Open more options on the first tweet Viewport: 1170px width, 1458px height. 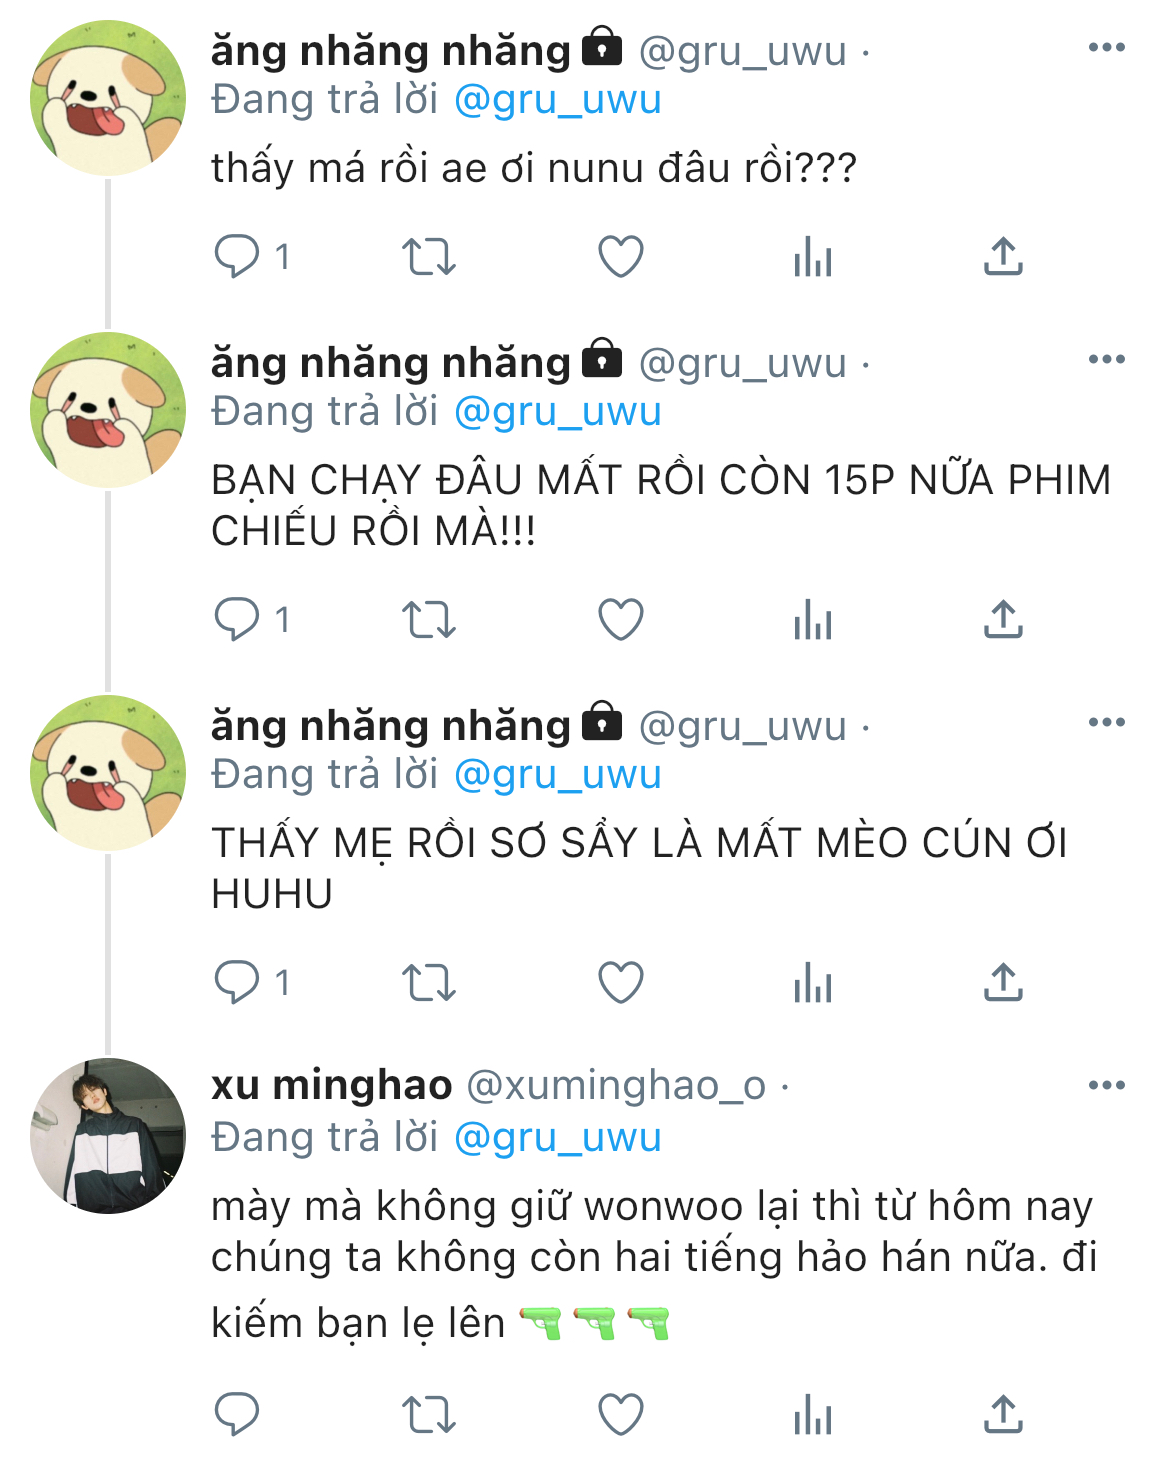pos(1107,47)
